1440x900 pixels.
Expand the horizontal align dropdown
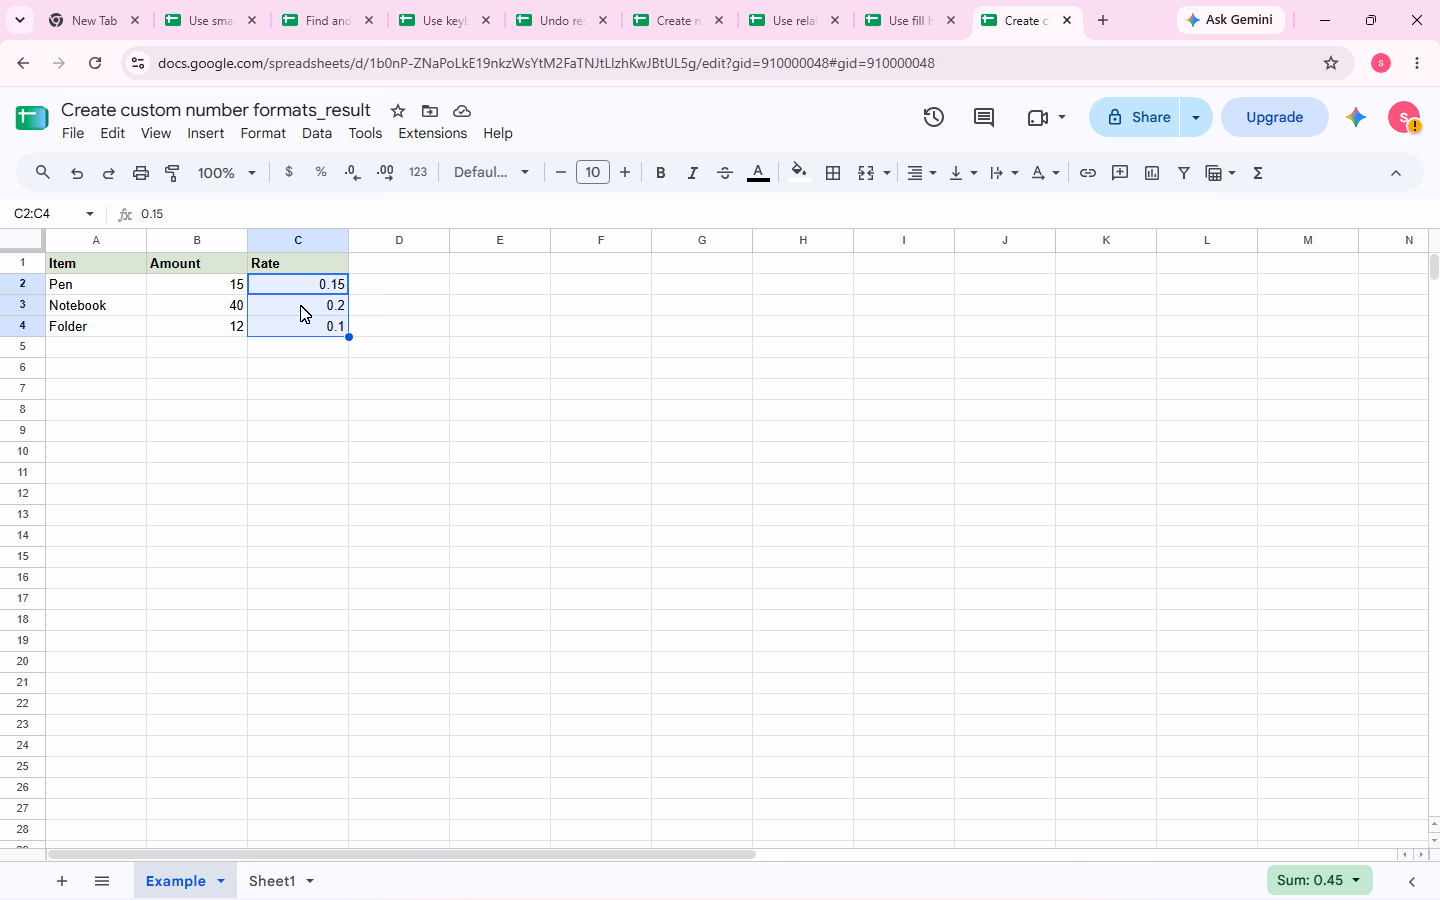point(922,173)
